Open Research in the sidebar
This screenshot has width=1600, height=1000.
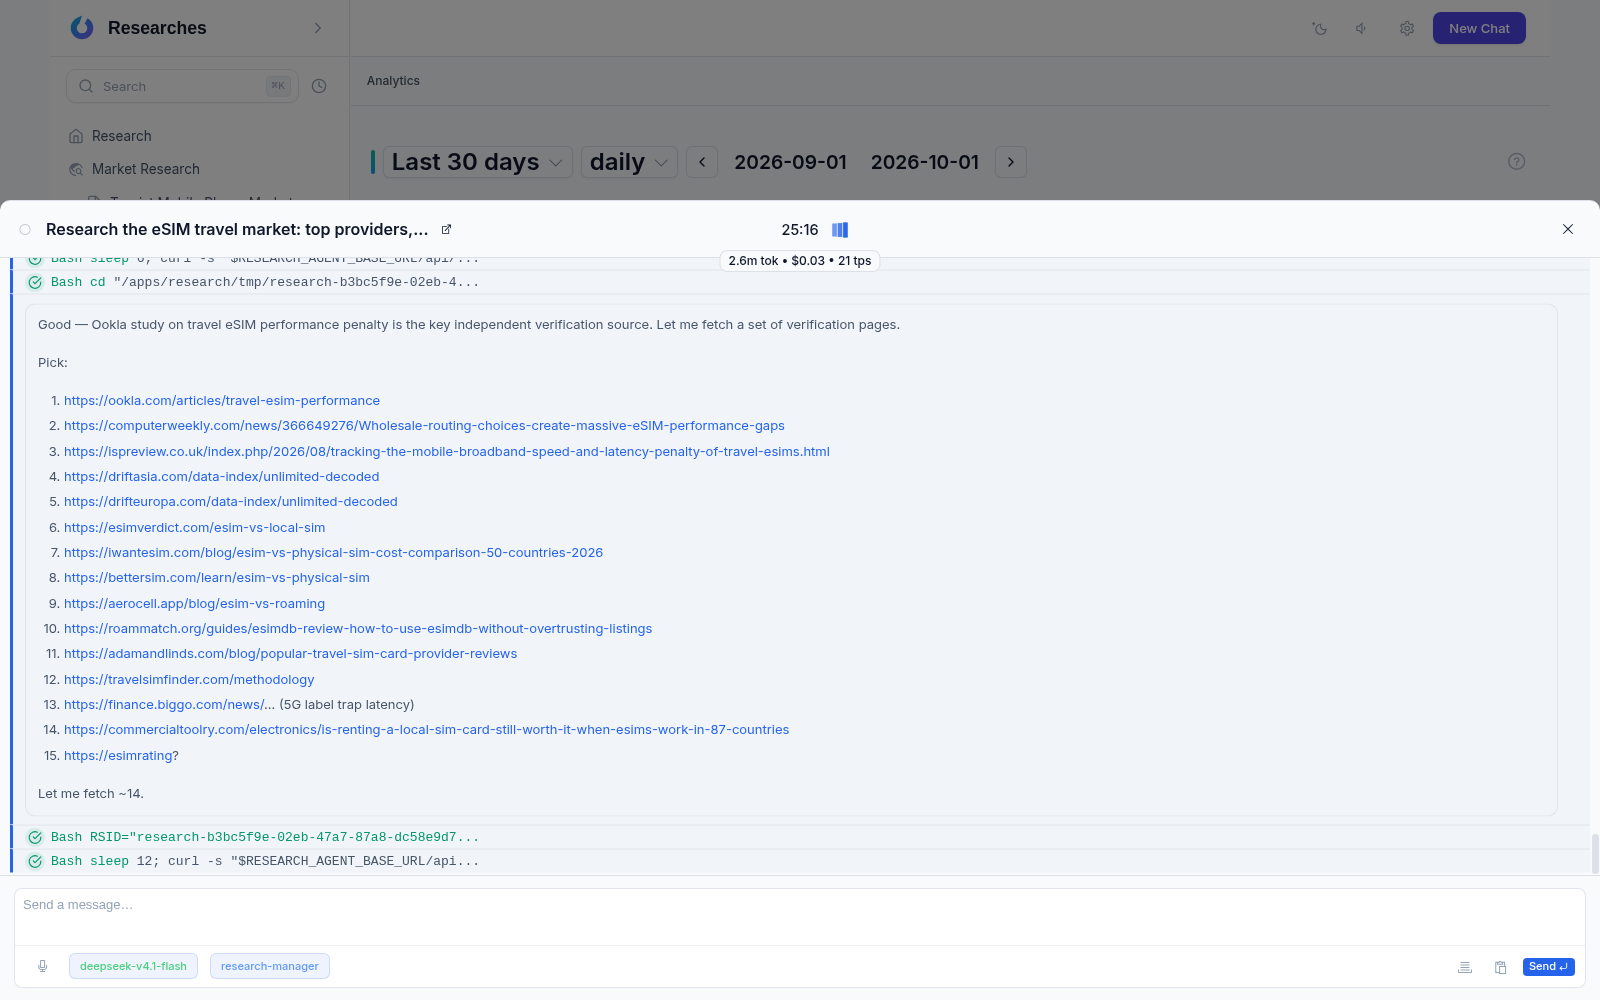click(122, 136)
